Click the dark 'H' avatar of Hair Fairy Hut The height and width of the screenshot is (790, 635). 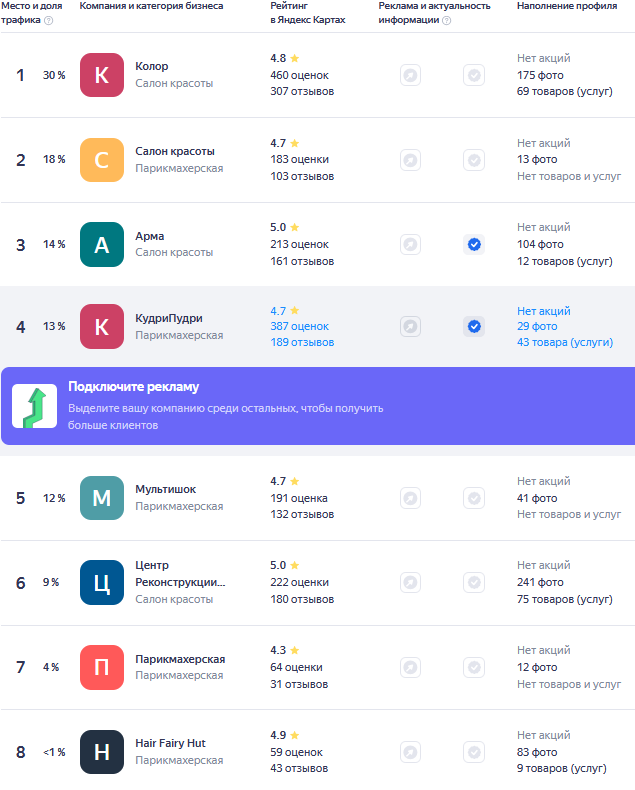101,753
